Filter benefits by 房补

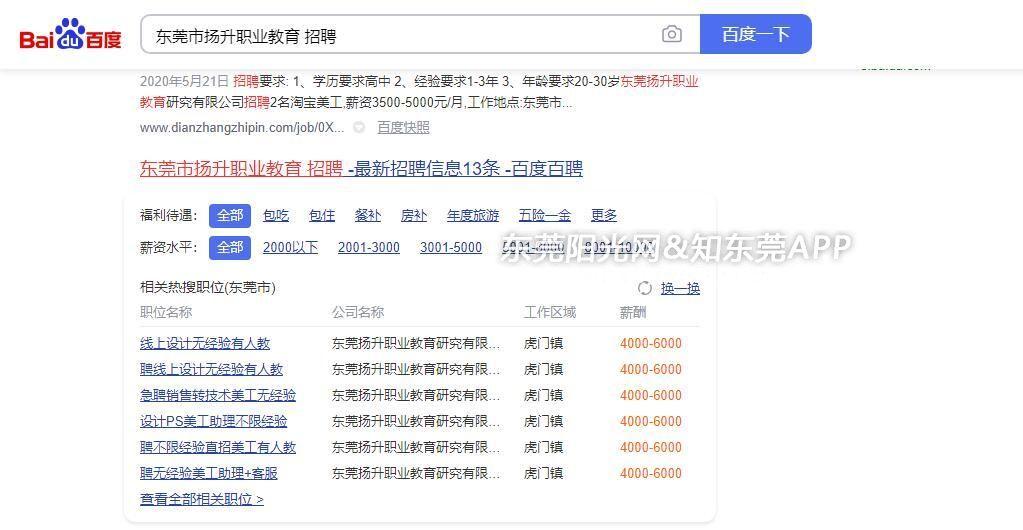(x=414, y=215)
